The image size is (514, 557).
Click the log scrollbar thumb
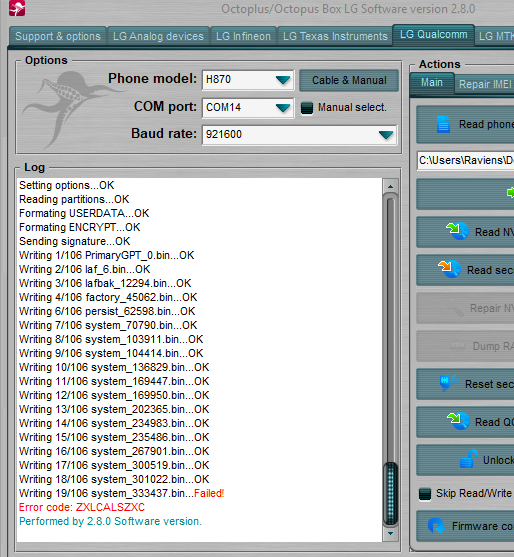point(390,493)
